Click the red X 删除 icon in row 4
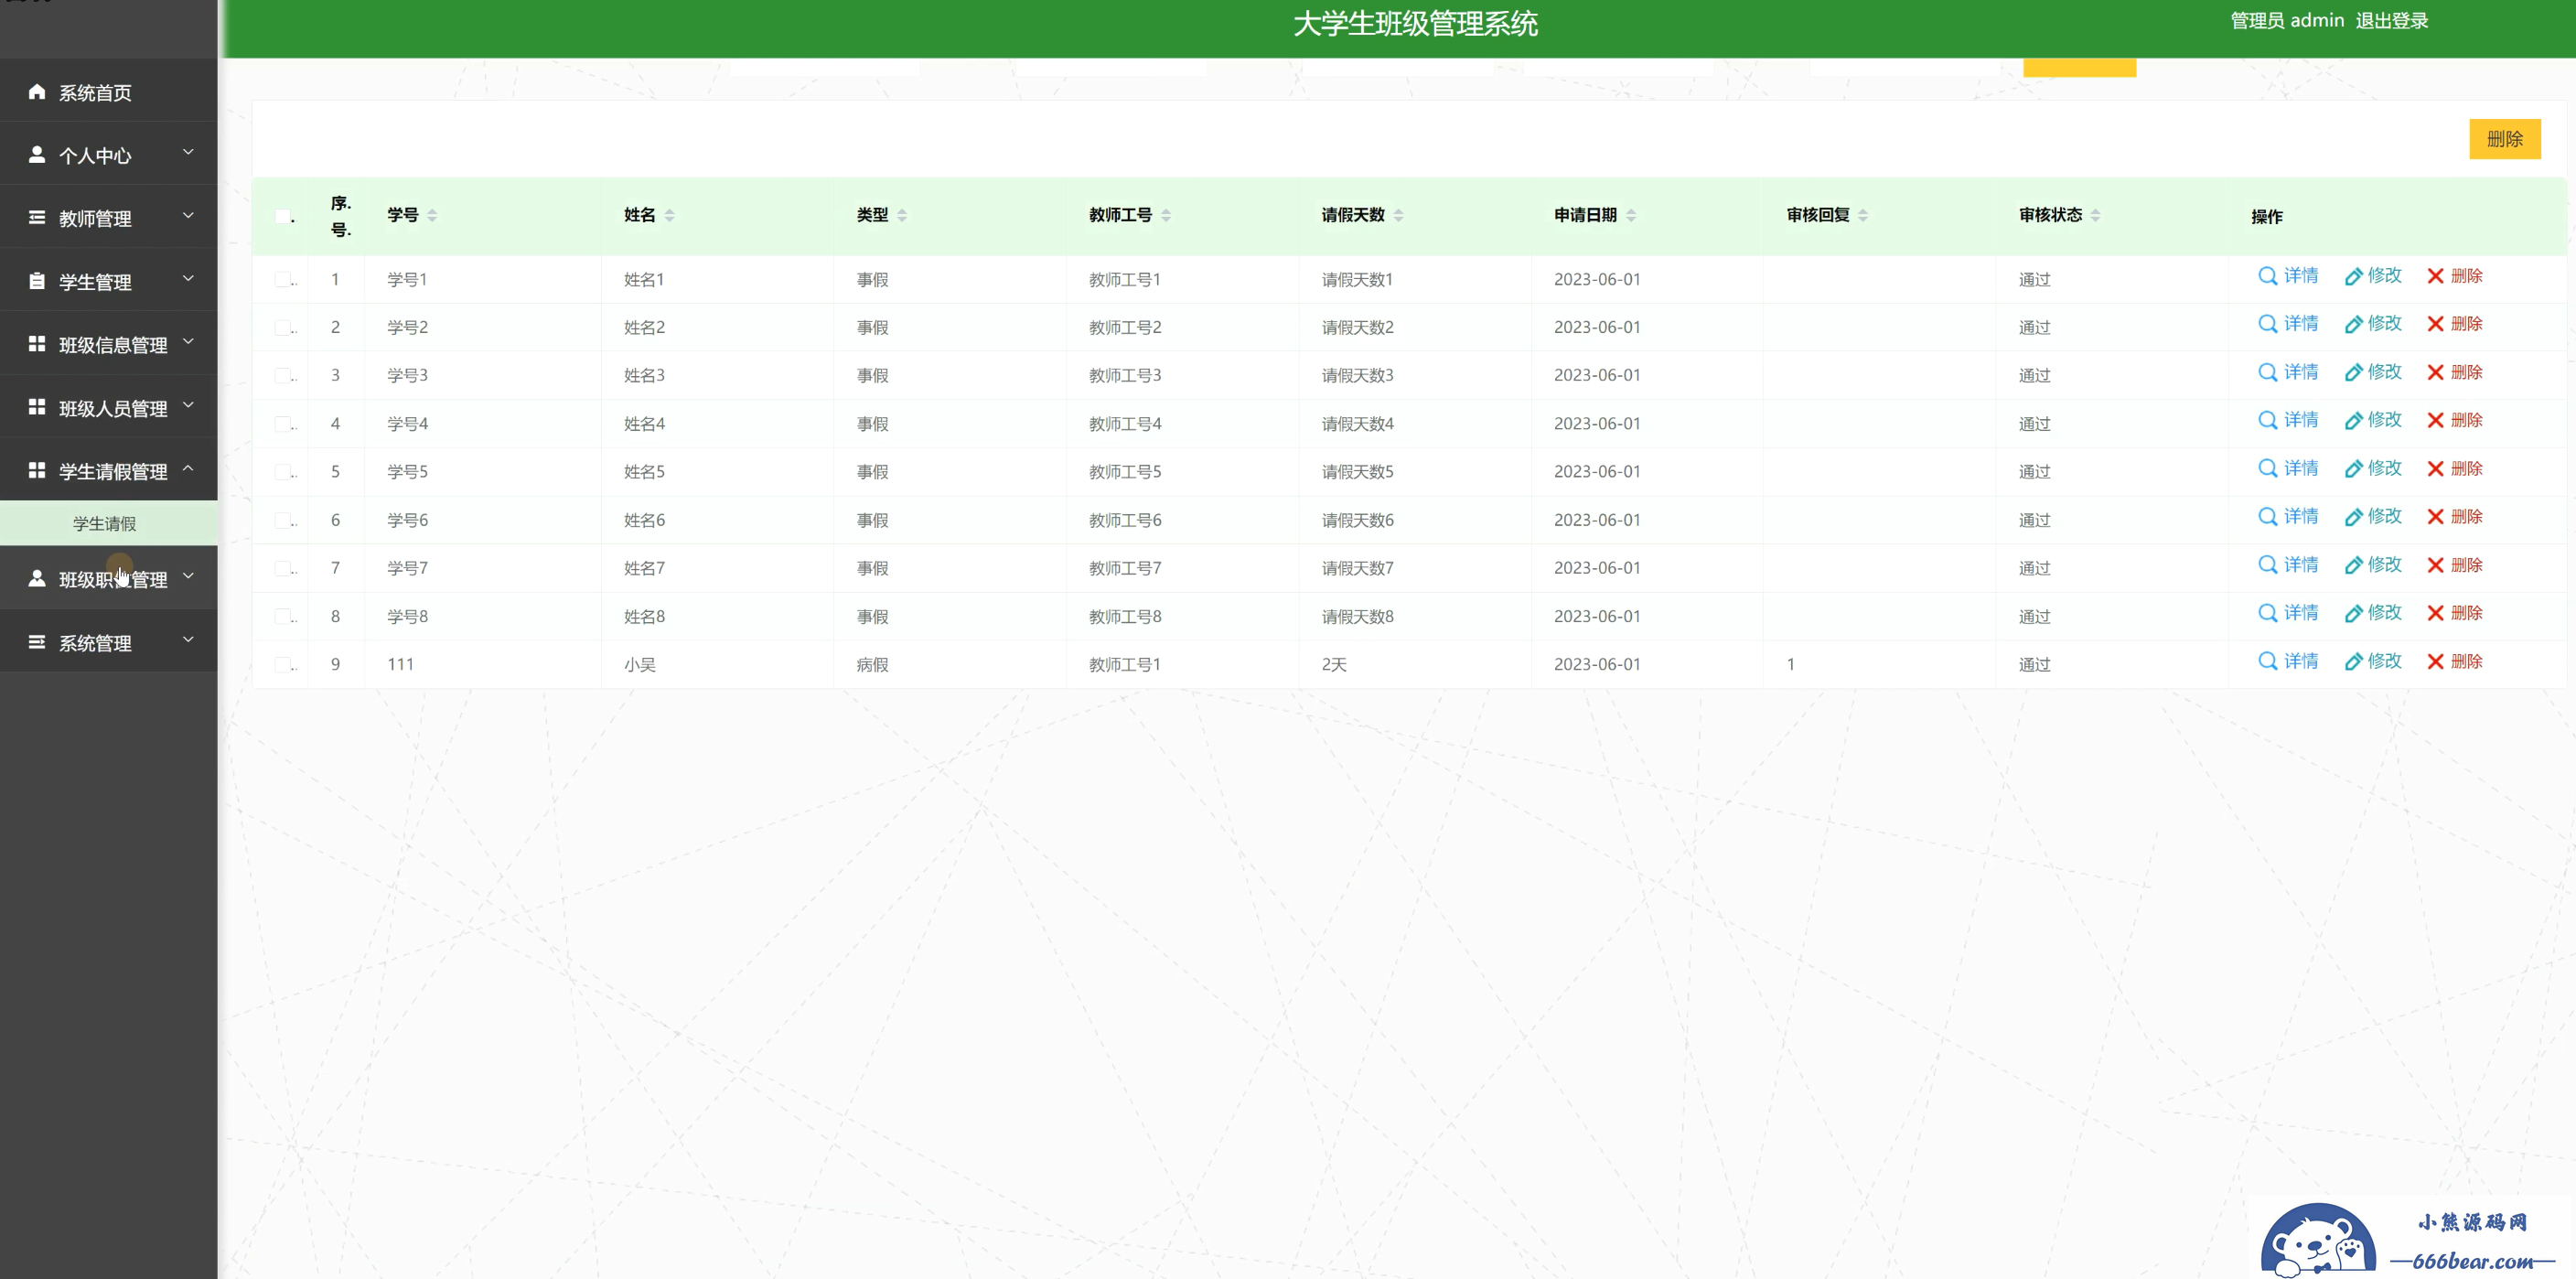The height and width of the screenshot is (1279, 2576). point(2435,420)
